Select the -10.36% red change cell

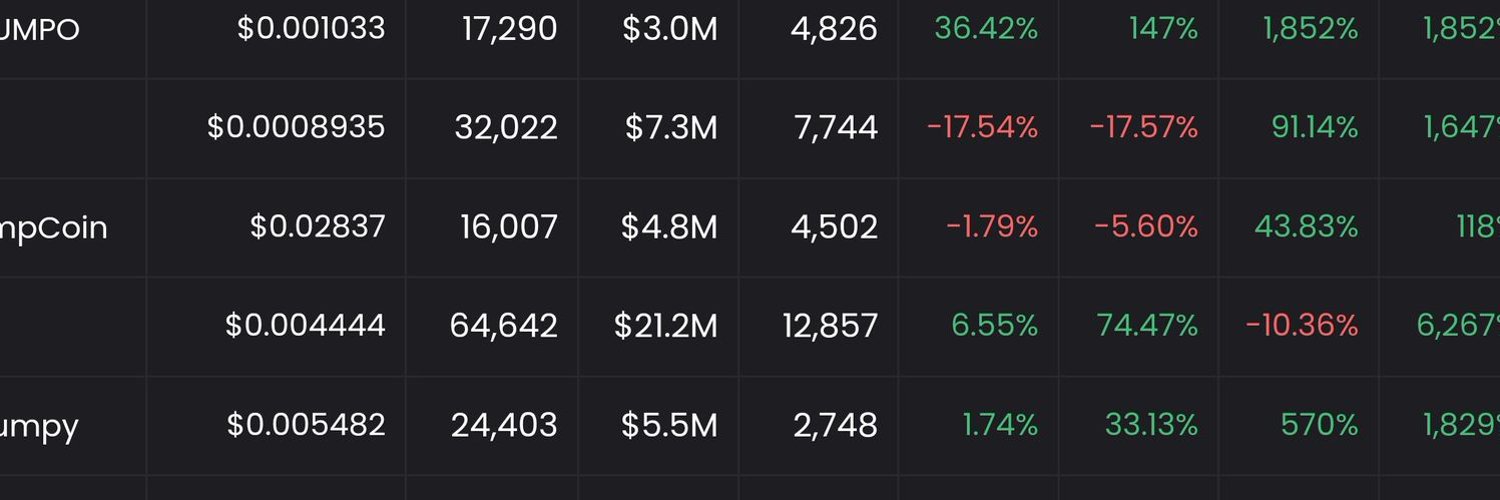tap(1302, 326)
